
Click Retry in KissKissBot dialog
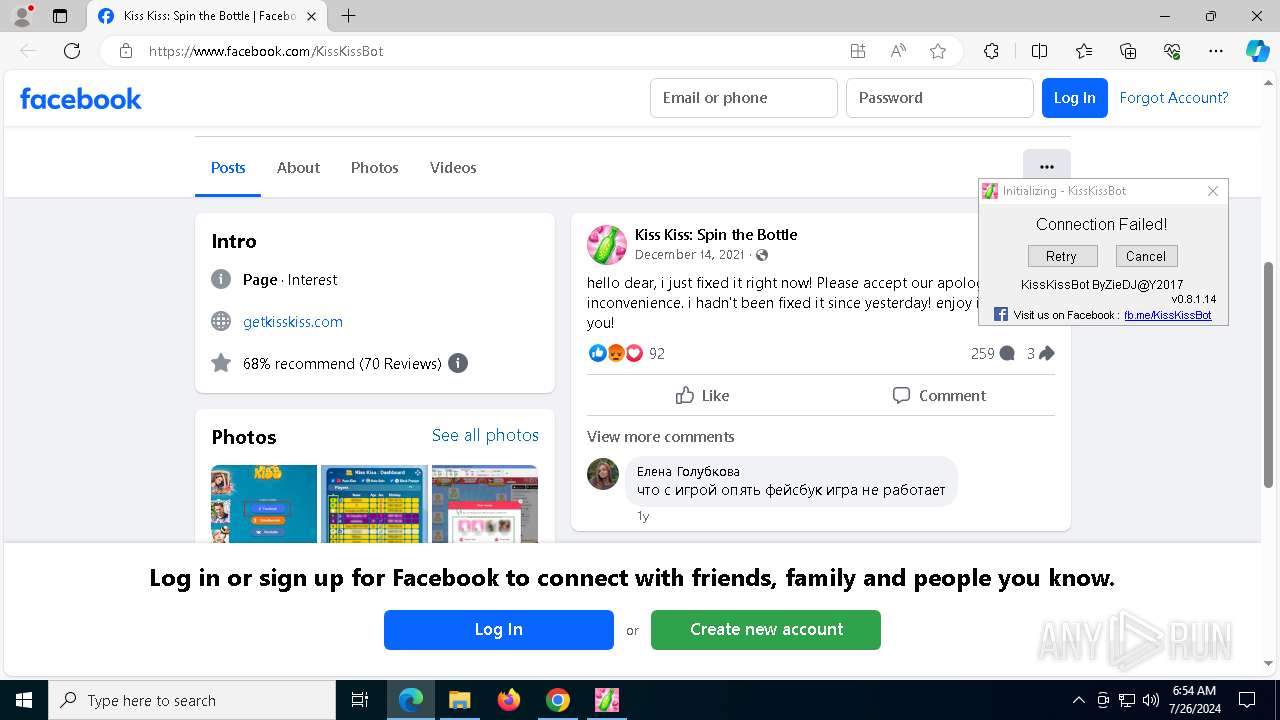1061,256
